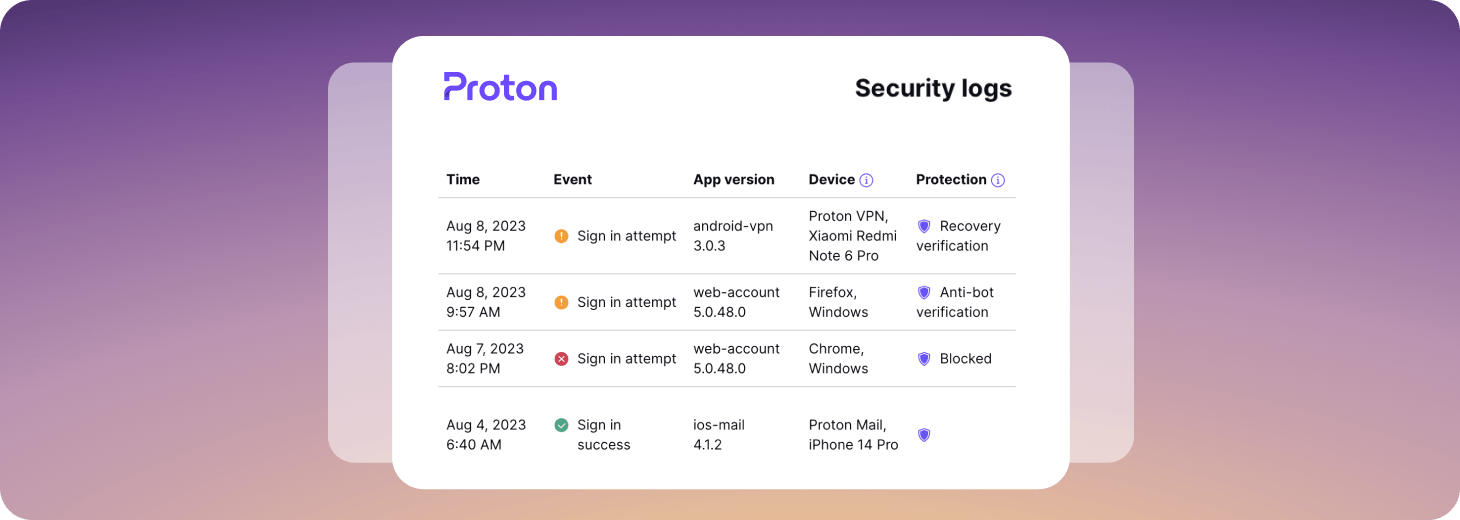
Task: Select the App version column header
Action: (x=734, y=180)
